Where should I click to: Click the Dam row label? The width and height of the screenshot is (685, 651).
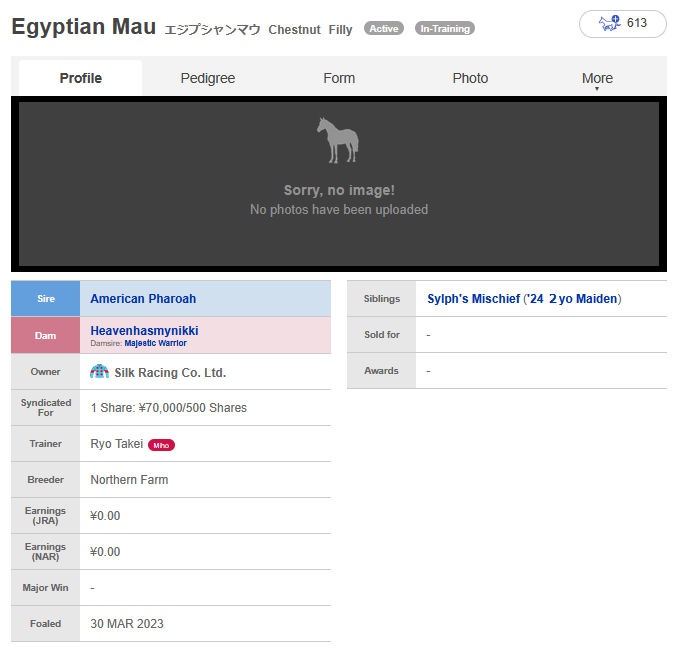[x=45, y=336]
